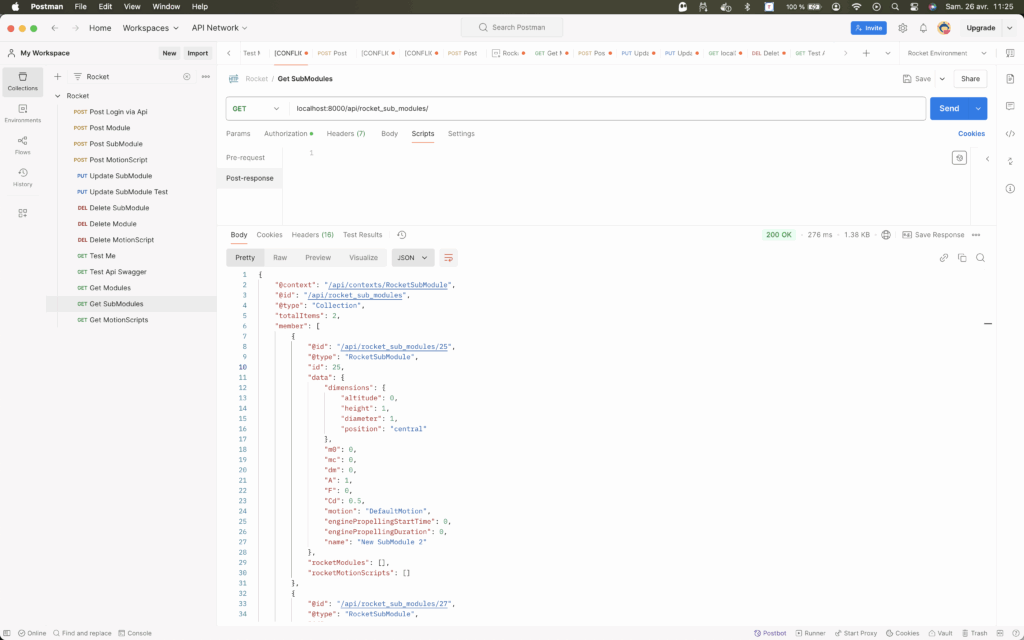Open comments pane icon in right sidebar
This screenshot has width=1024, height=640.
[x=1010, y=106]
